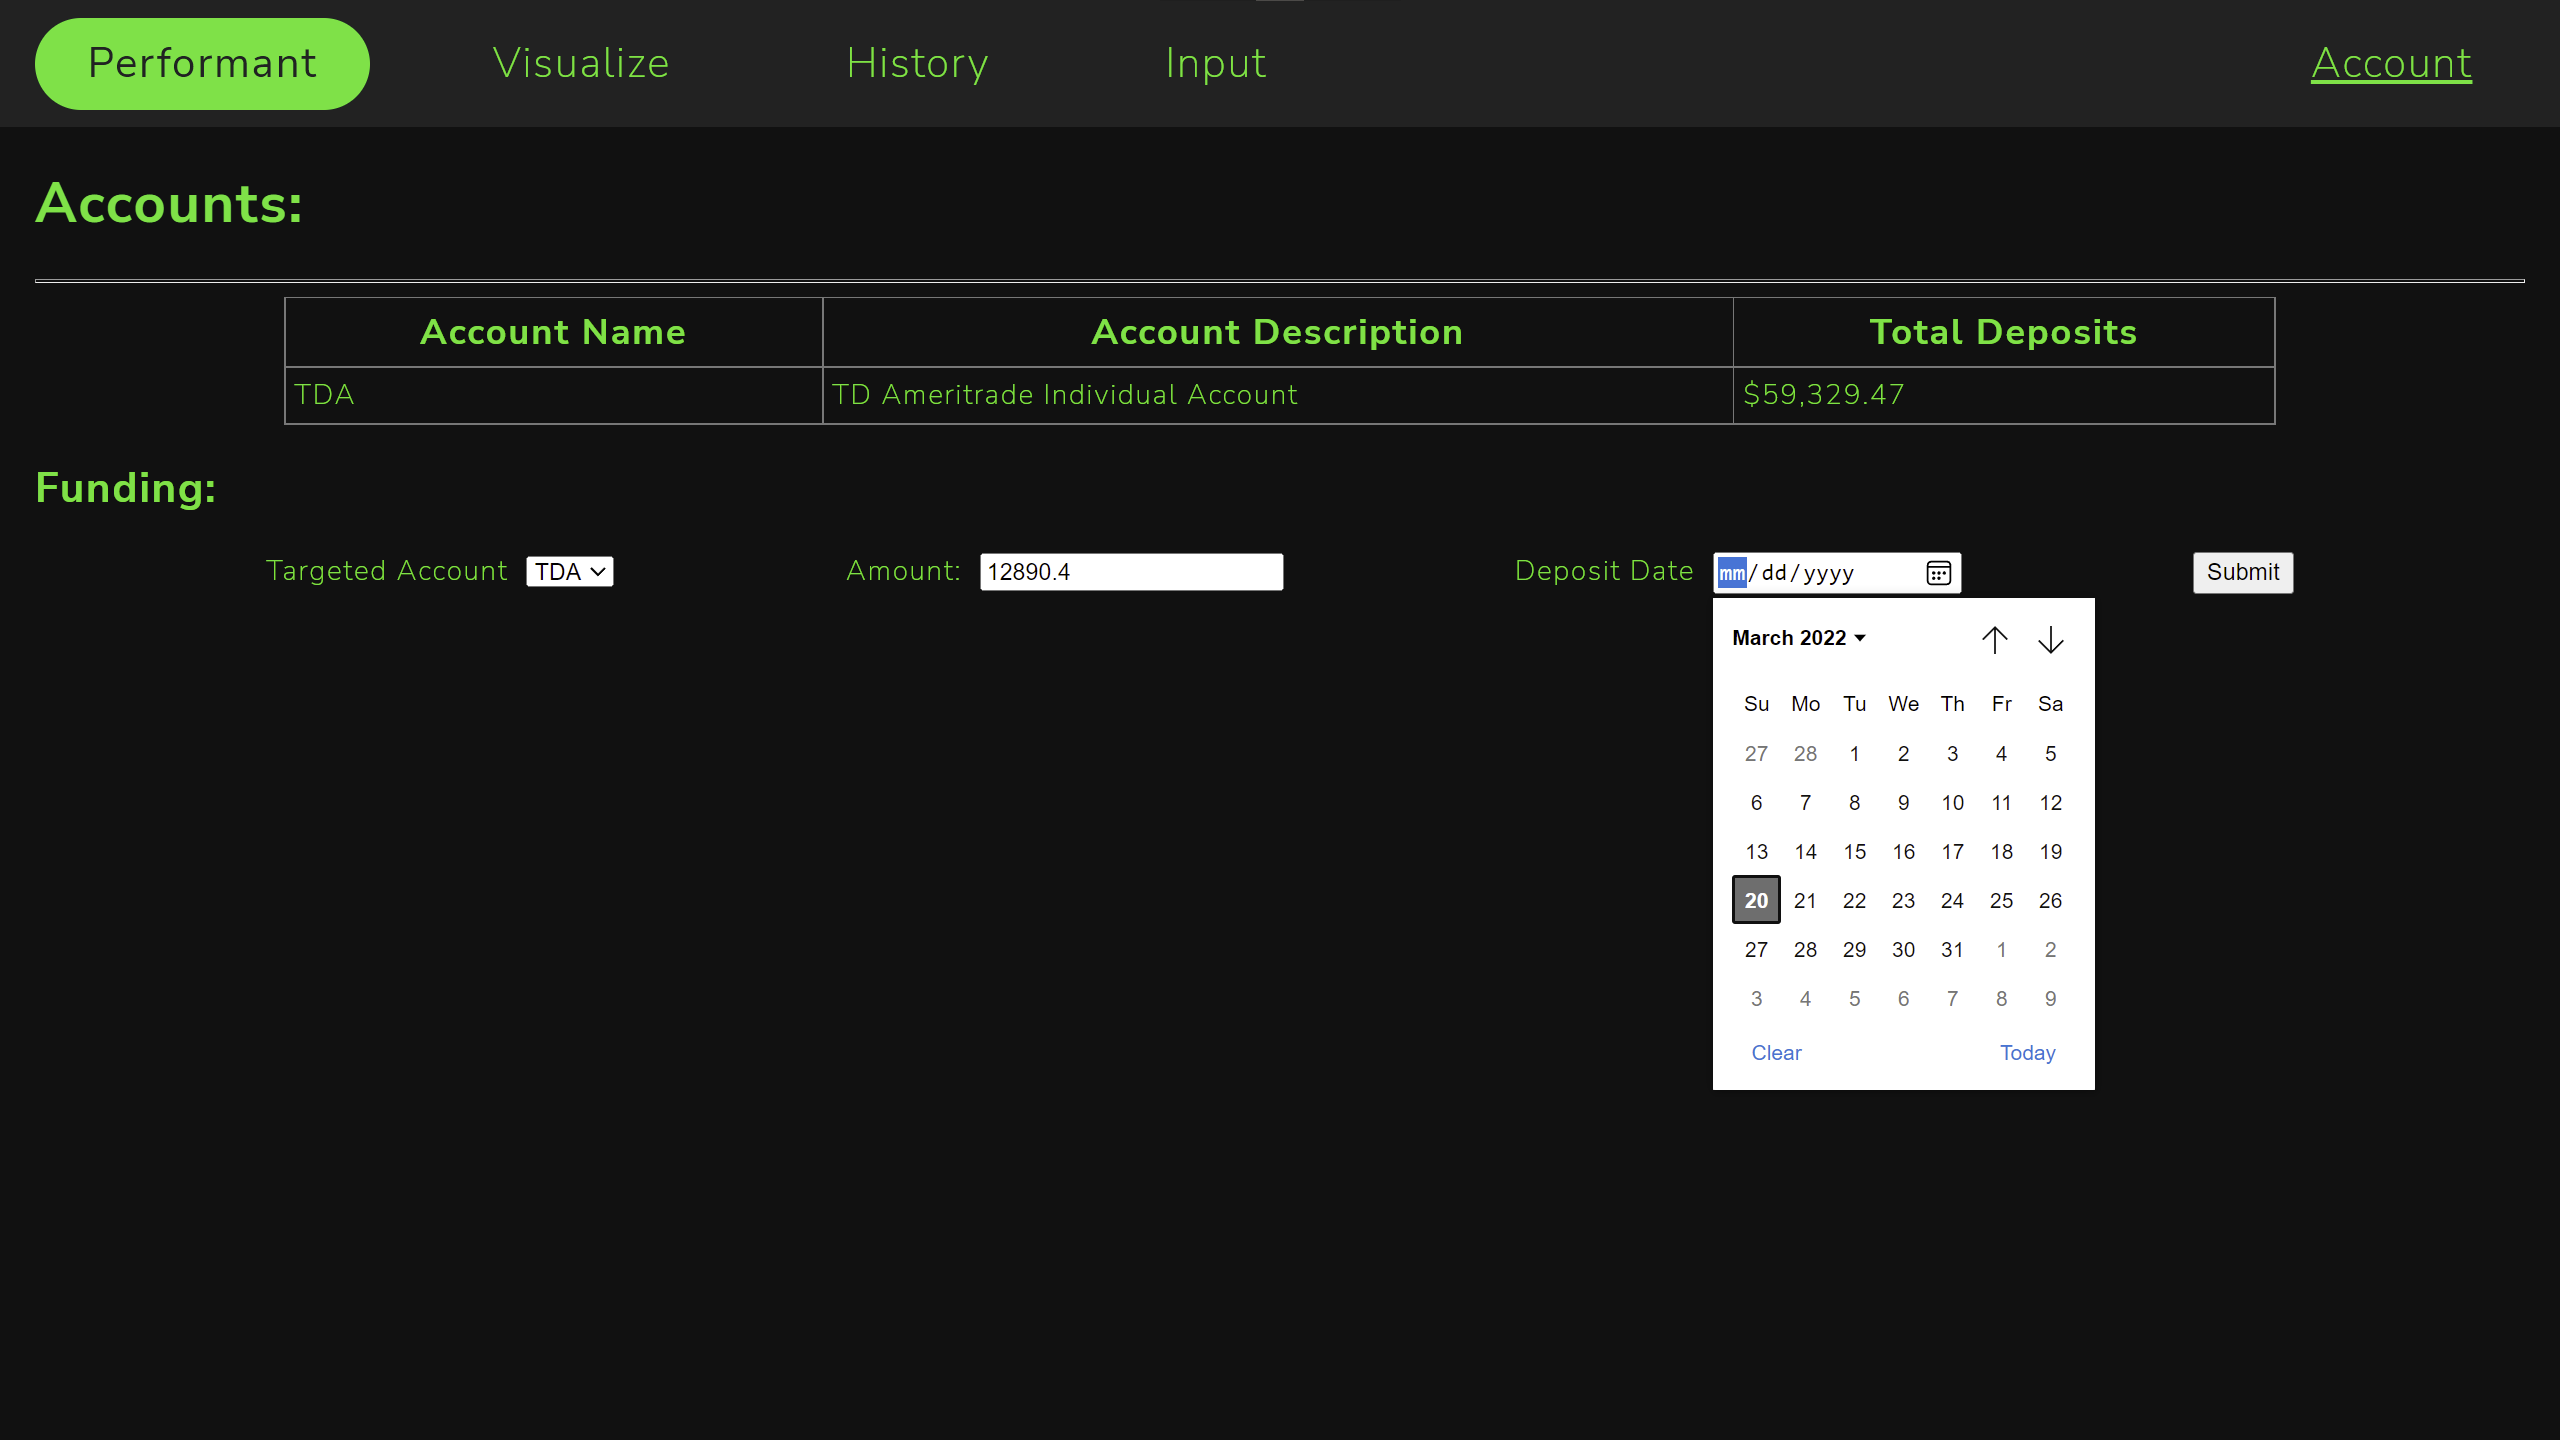Choose March 31 in the date picker
The height and width of the screenshot is (1440, 2560).
point(1952,949)
